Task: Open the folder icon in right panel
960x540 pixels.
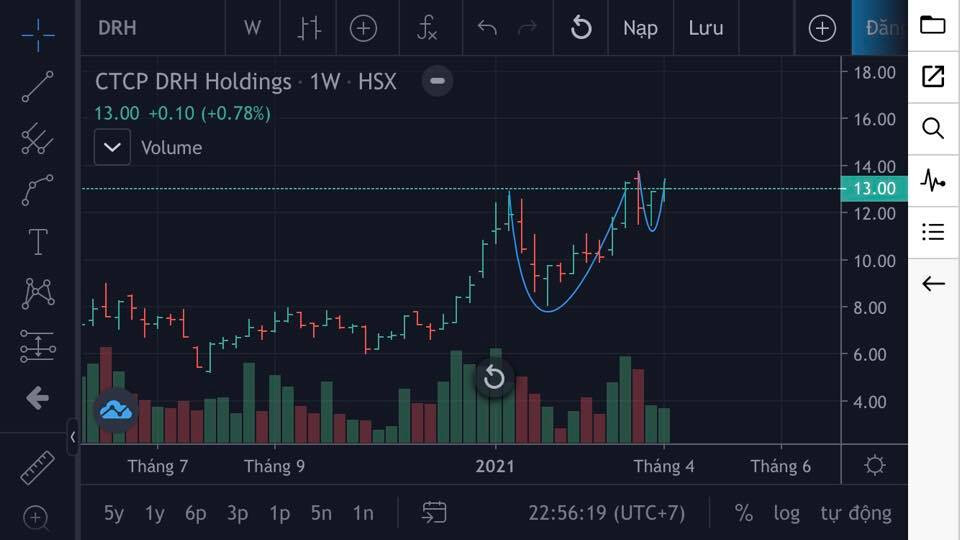Action: 932,25
